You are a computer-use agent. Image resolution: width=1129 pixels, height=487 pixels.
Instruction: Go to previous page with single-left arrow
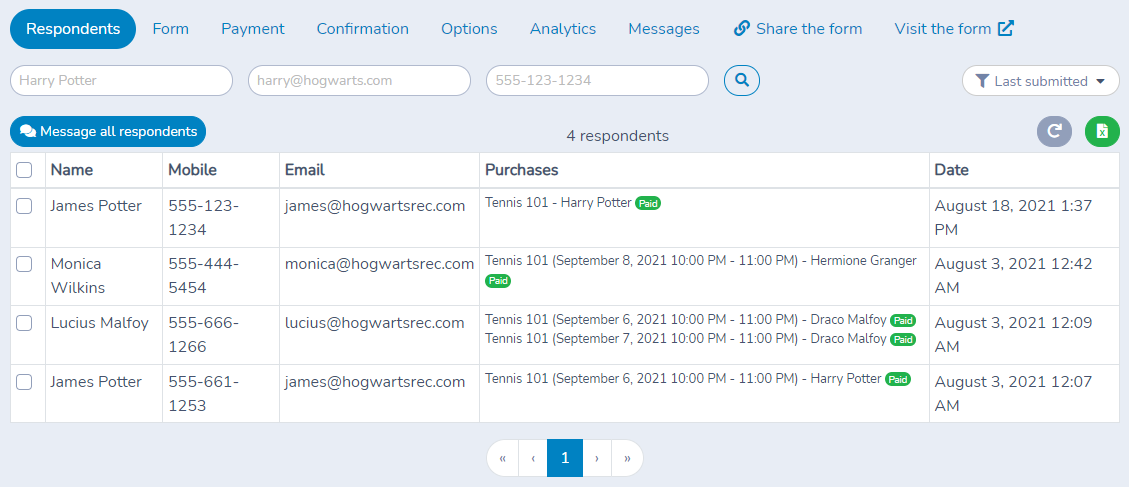[x=533, y=458]
